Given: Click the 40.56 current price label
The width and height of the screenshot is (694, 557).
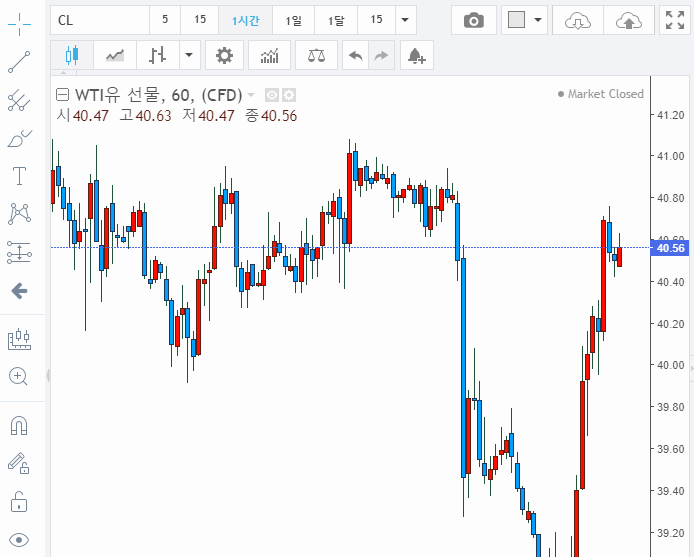Looking at the screenshot, I should pyautogui.click(x=670, y=248).
